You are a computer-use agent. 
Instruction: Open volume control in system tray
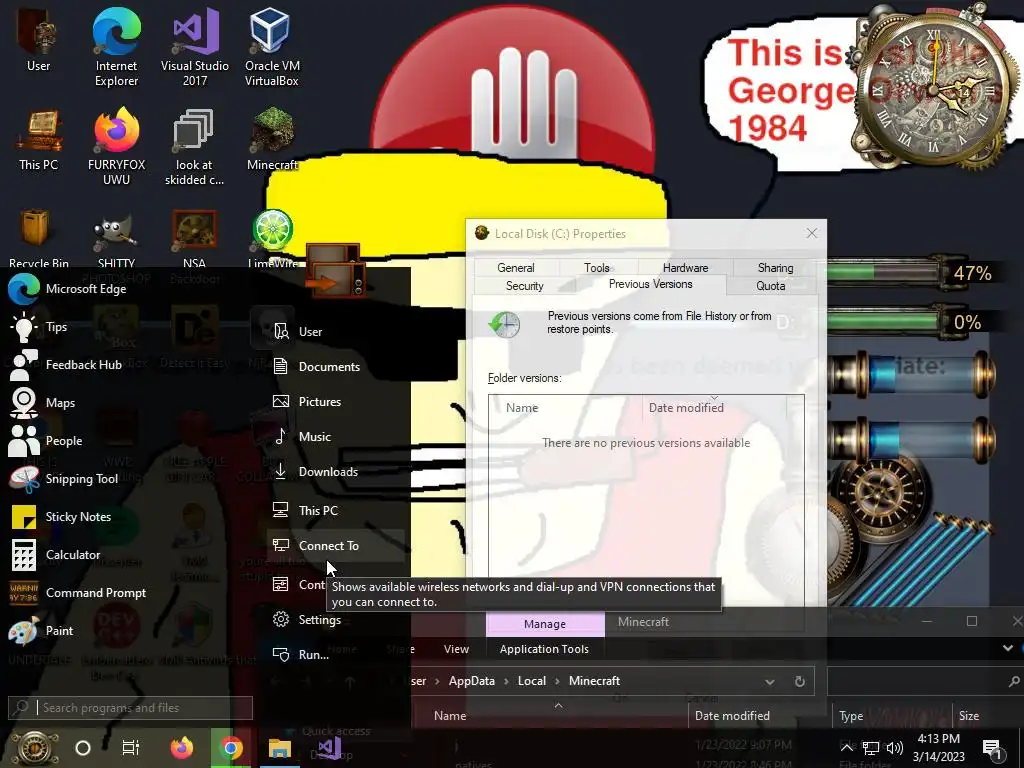(895, 748)
